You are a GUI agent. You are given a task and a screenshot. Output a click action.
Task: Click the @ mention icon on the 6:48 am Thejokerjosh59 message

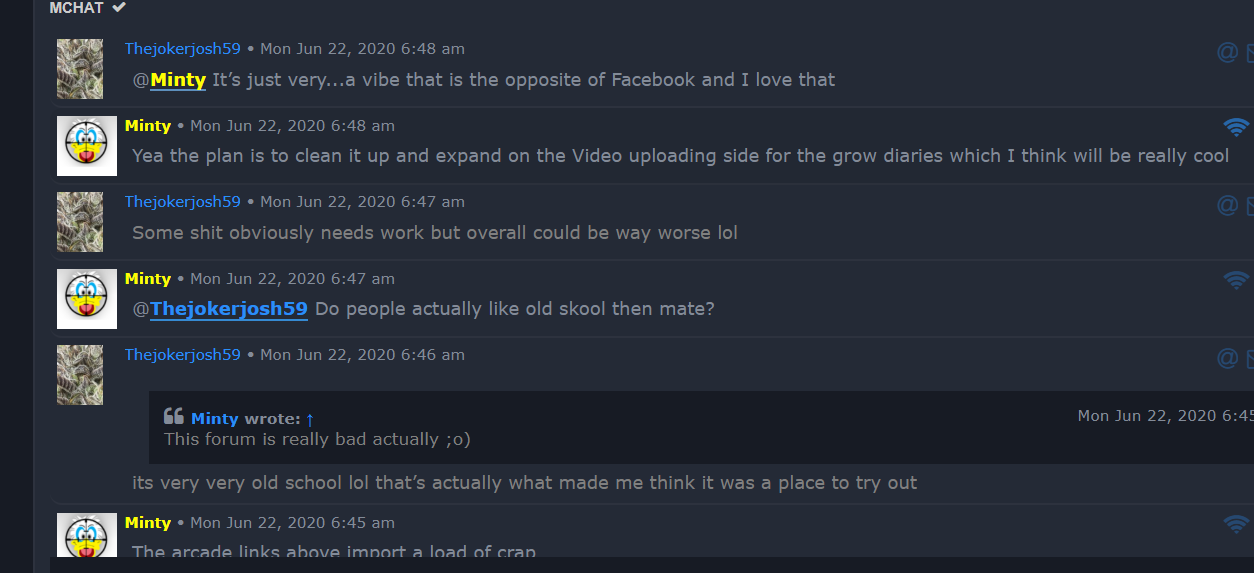[x=1227, y=52]
